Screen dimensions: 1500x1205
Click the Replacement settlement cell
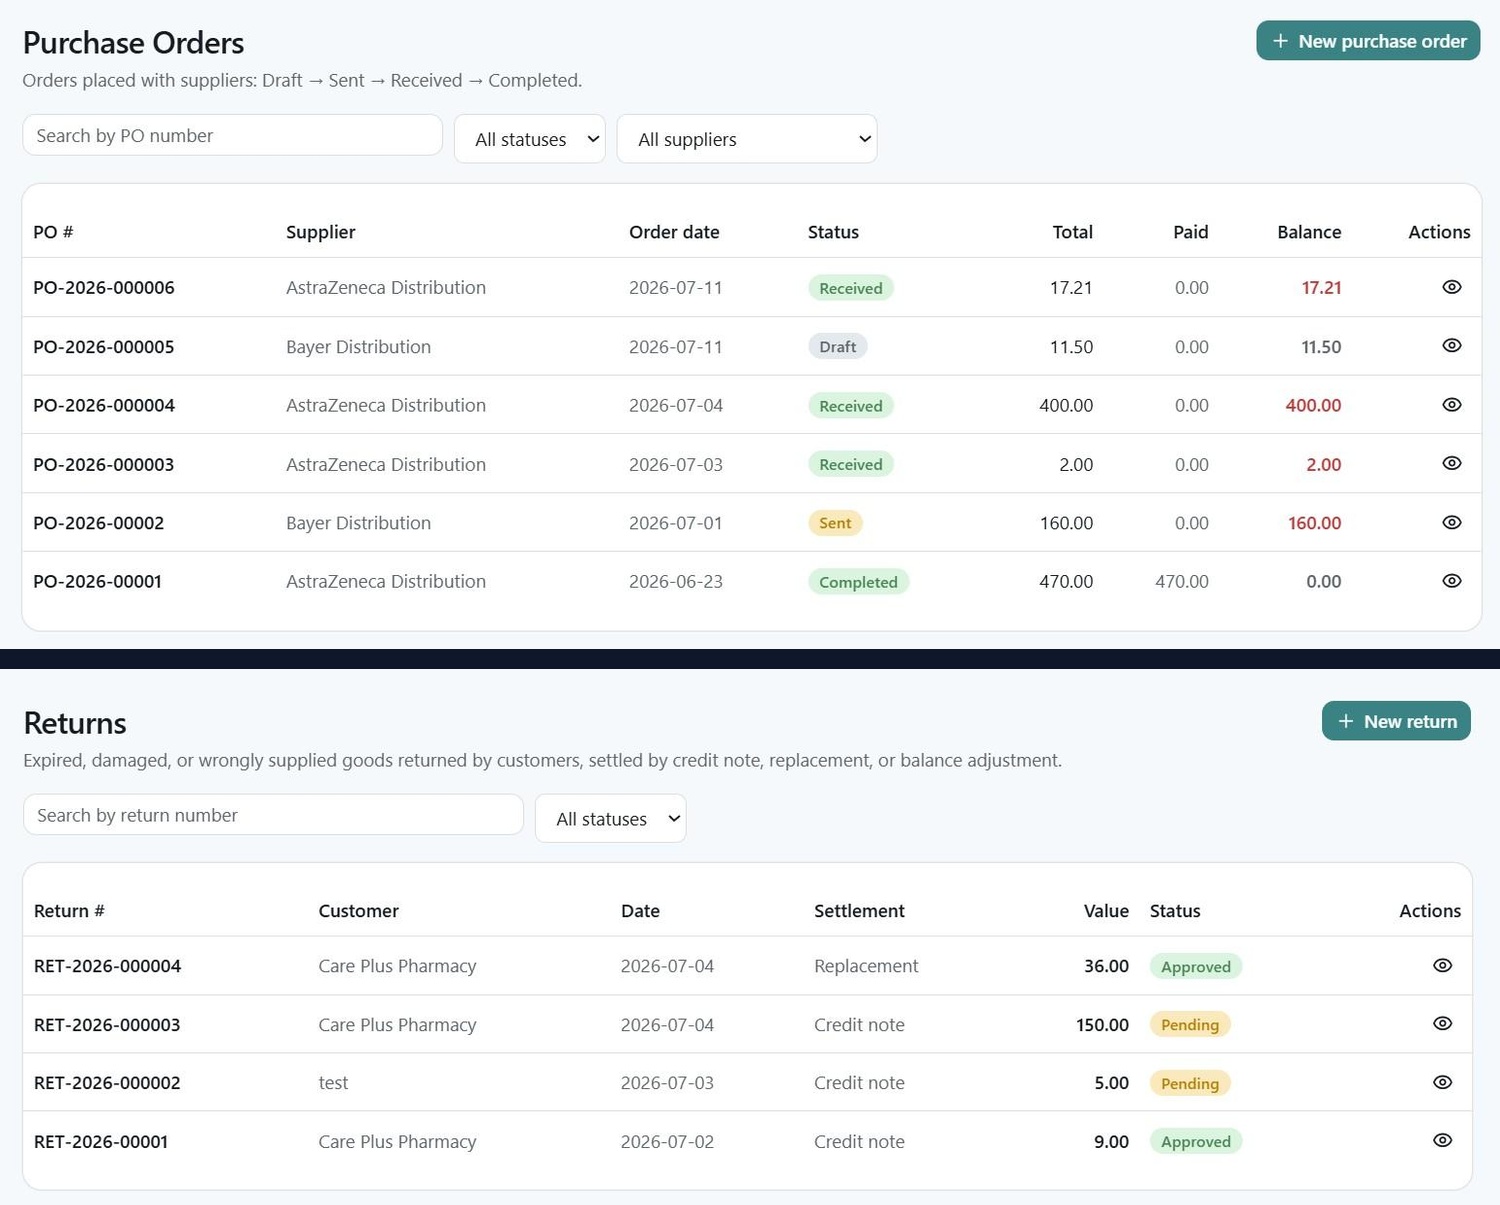pyautogui.click(x=866, y=966)
